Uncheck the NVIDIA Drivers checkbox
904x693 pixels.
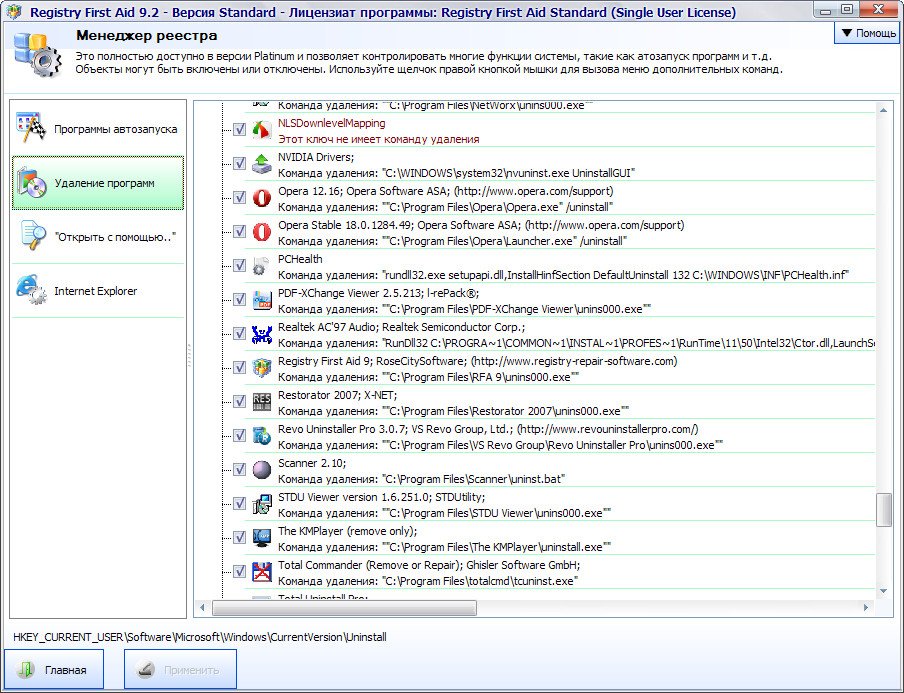pyautogui.click(x=239, y=164)
